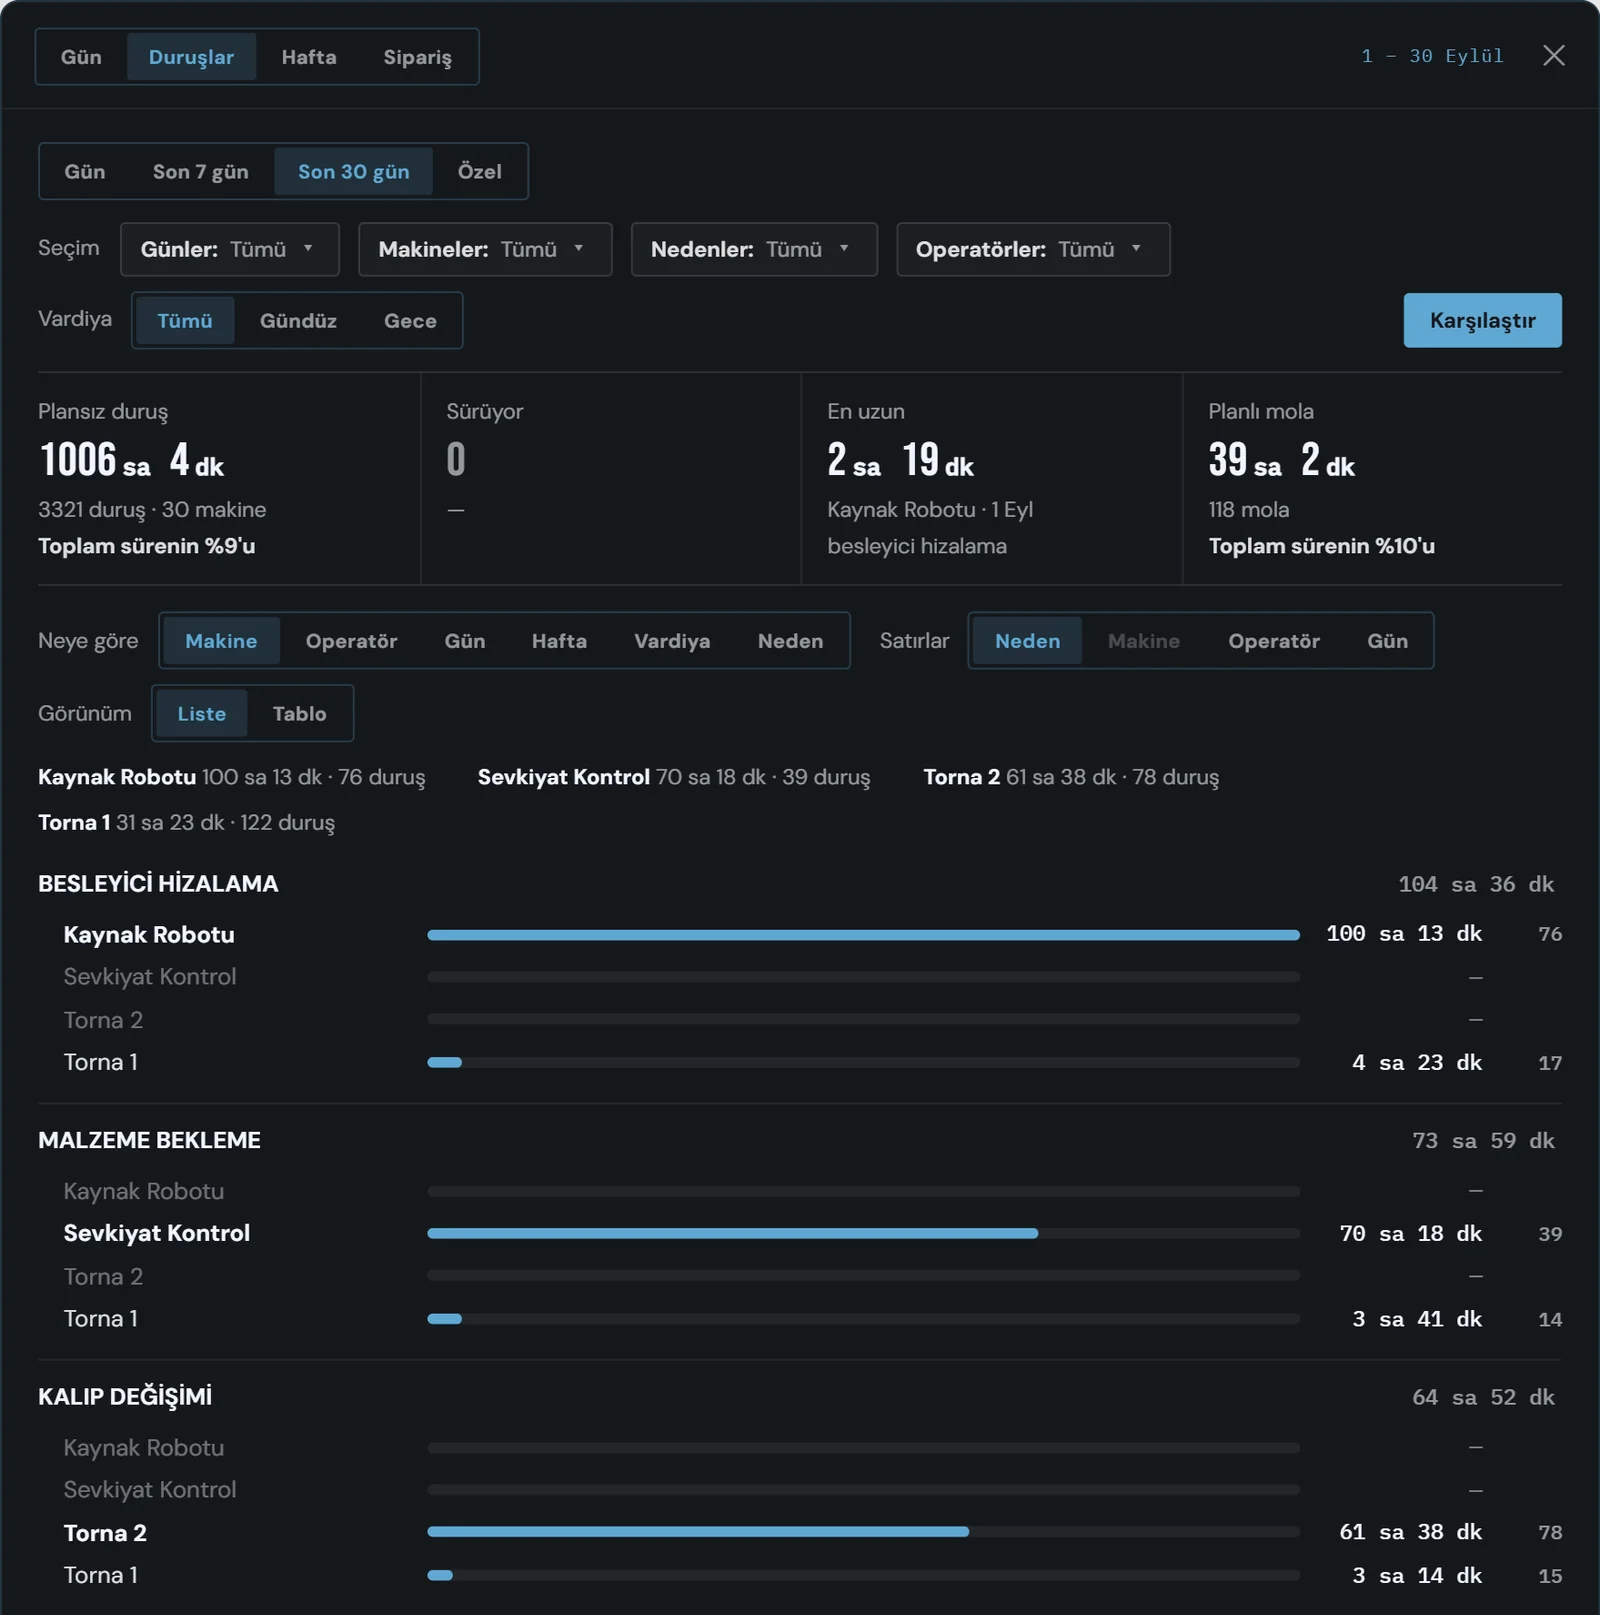Viewport: 1600px width, 1615px height.
Task: Click the Karşılaştır button
Action: click(x=1482, y=320)
